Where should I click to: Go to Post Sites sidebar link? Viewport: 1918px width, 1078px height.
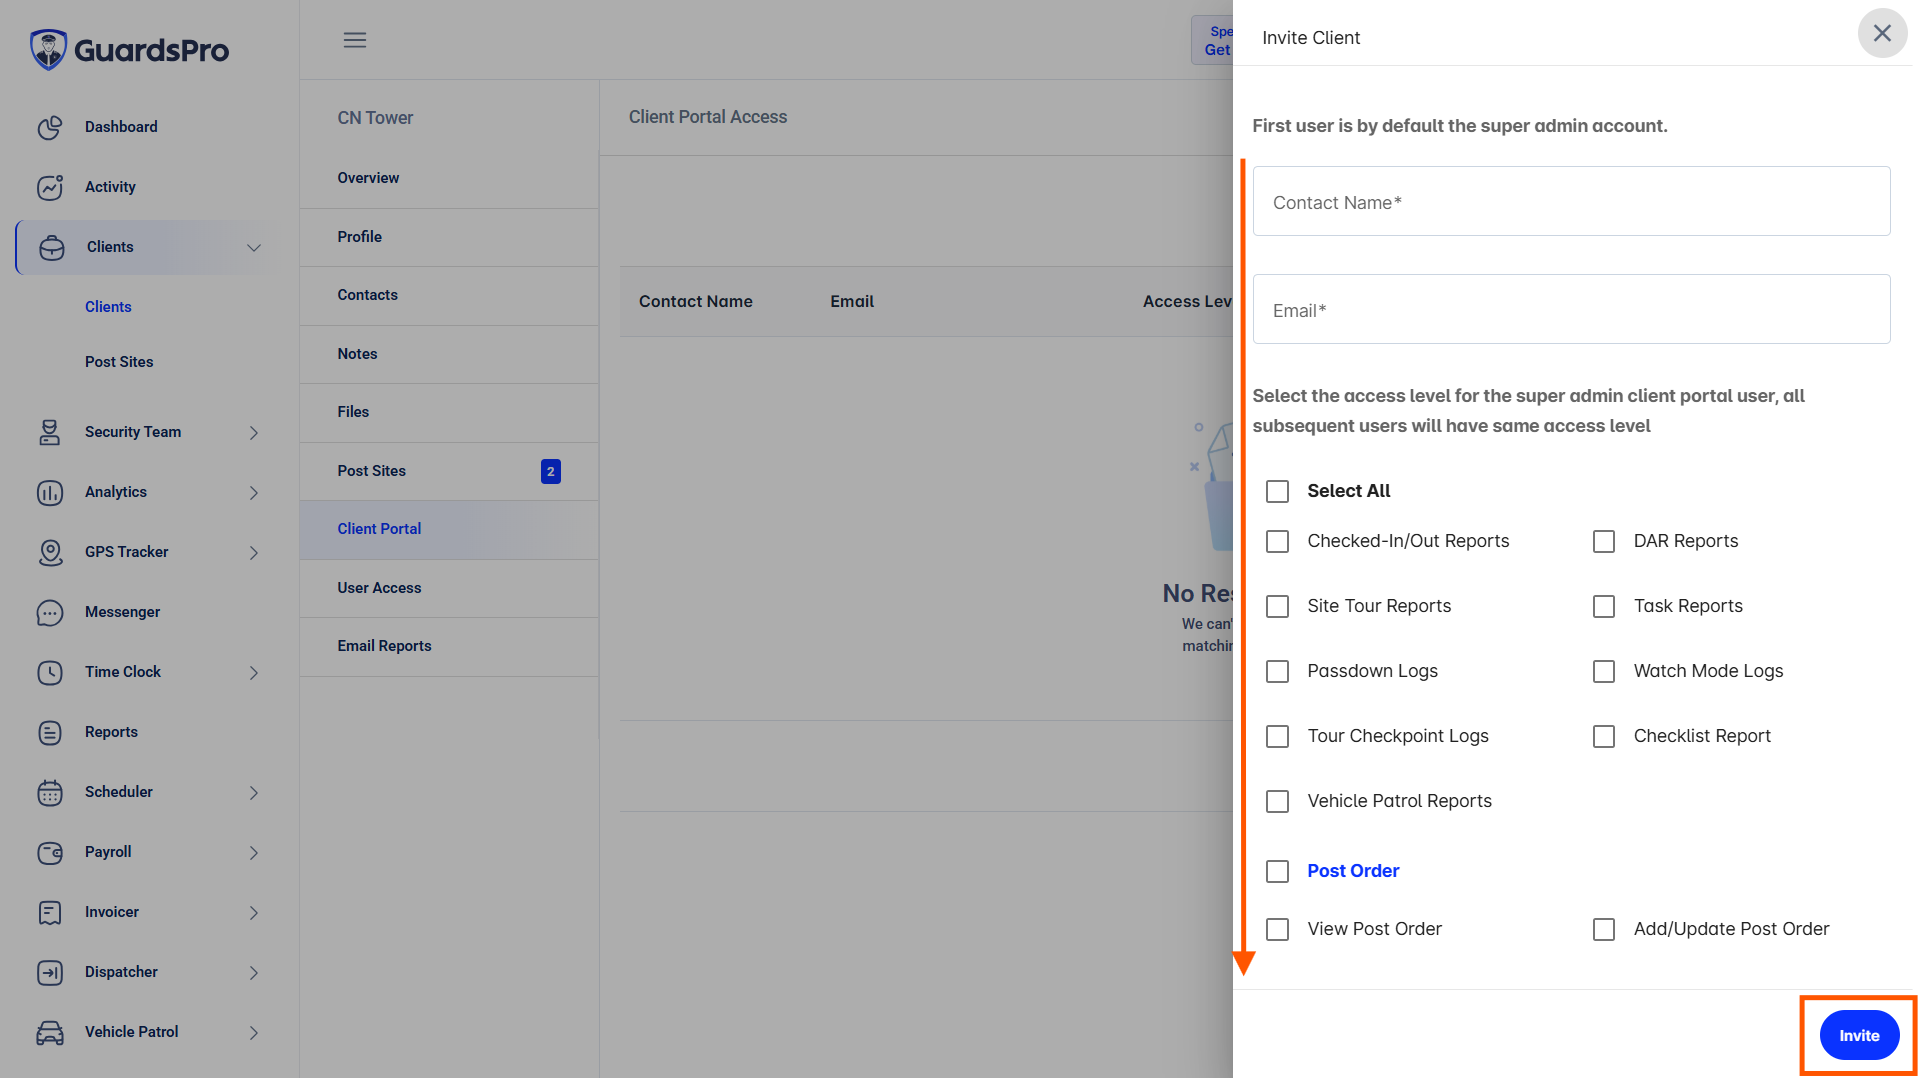(119, 362)
